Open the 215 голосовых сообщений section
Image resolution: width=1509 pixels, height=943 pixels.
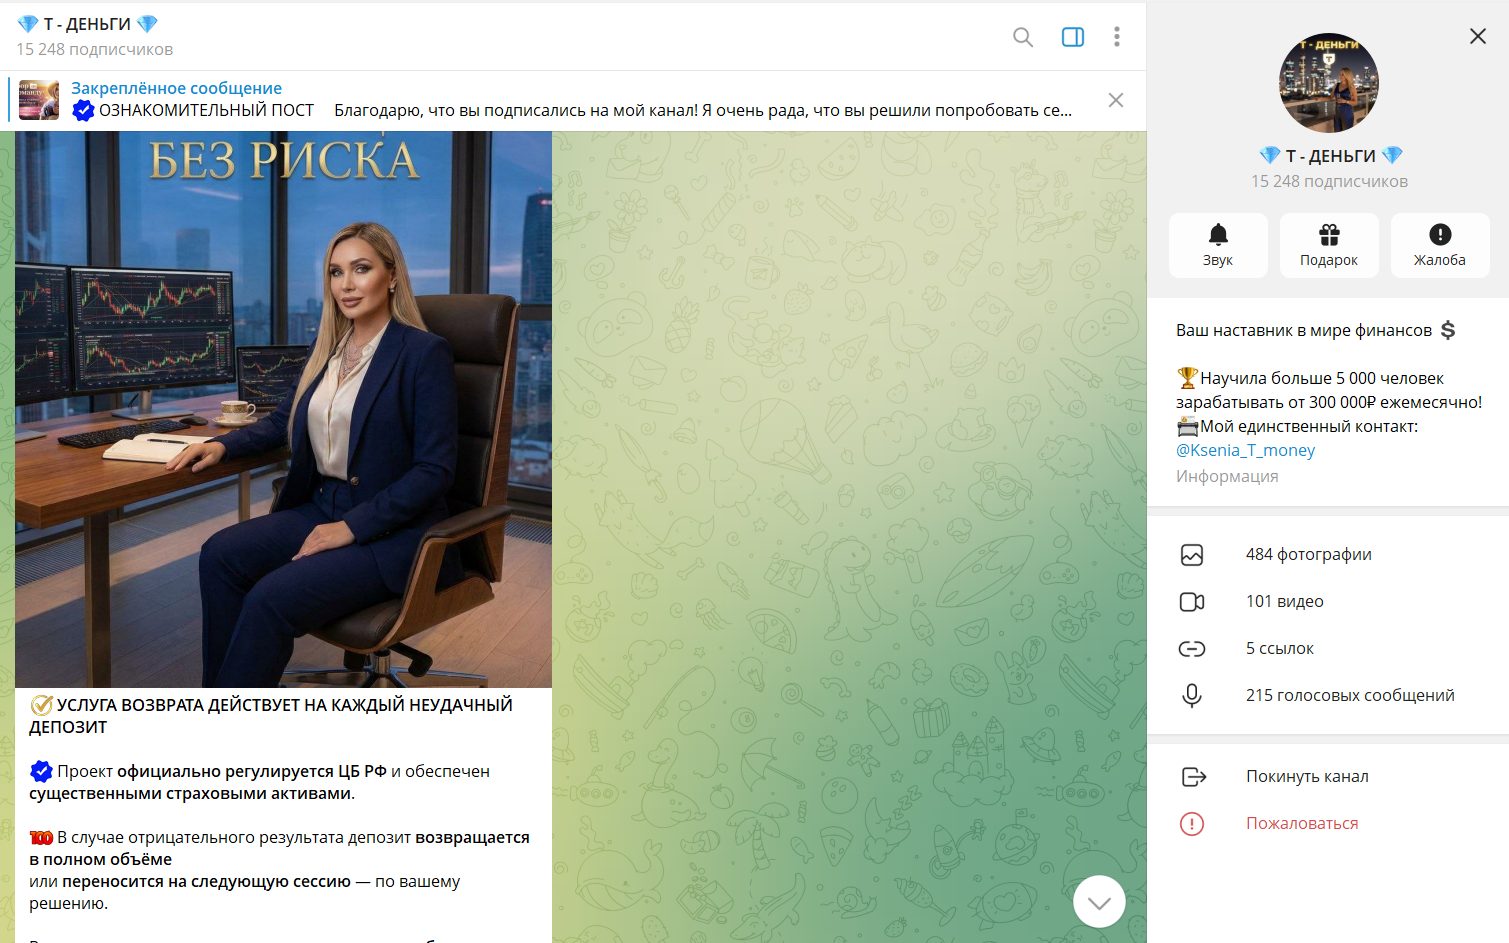[x=1328, y=696]
